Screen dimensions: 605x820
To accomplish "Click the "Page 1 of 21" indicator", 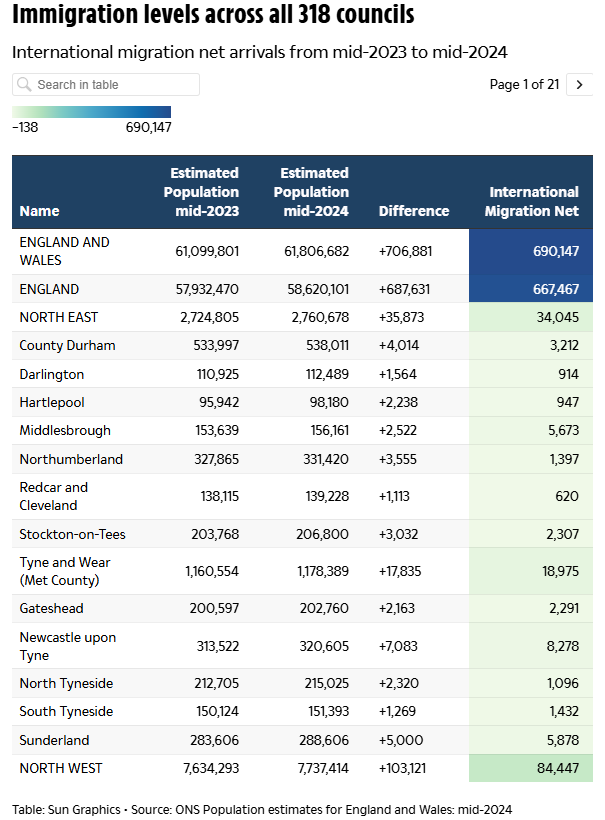I will click(x=524, y=85).
